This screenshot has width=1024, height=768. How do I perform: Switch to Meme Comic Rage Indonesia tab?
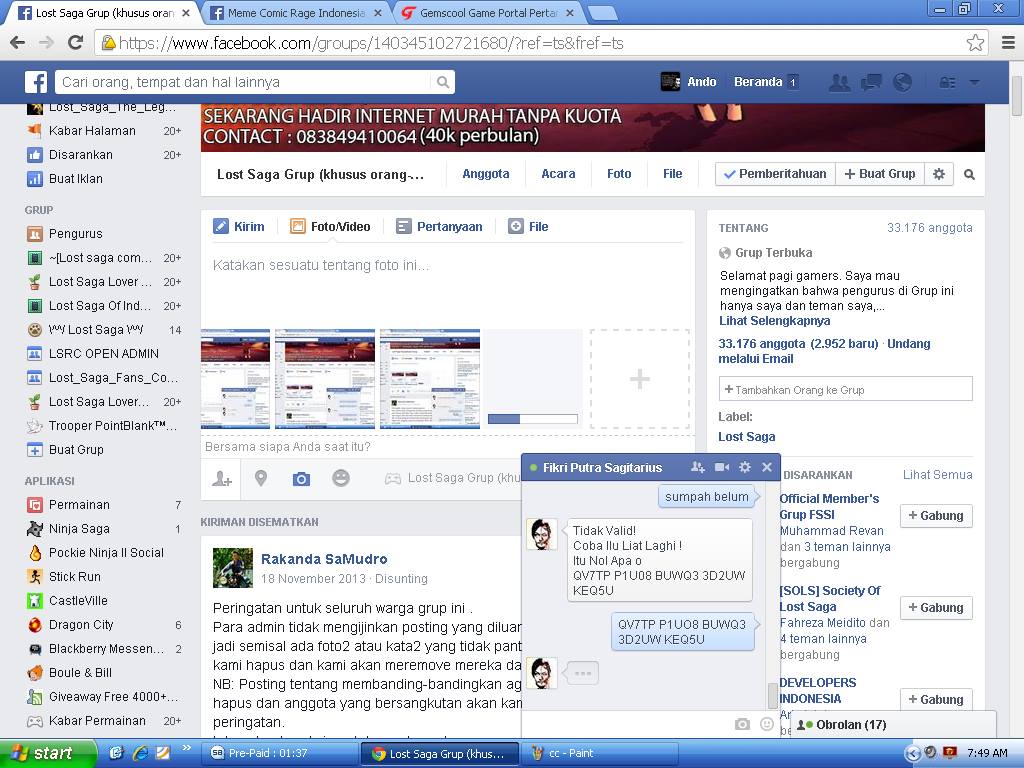click(x=295, y=13)
